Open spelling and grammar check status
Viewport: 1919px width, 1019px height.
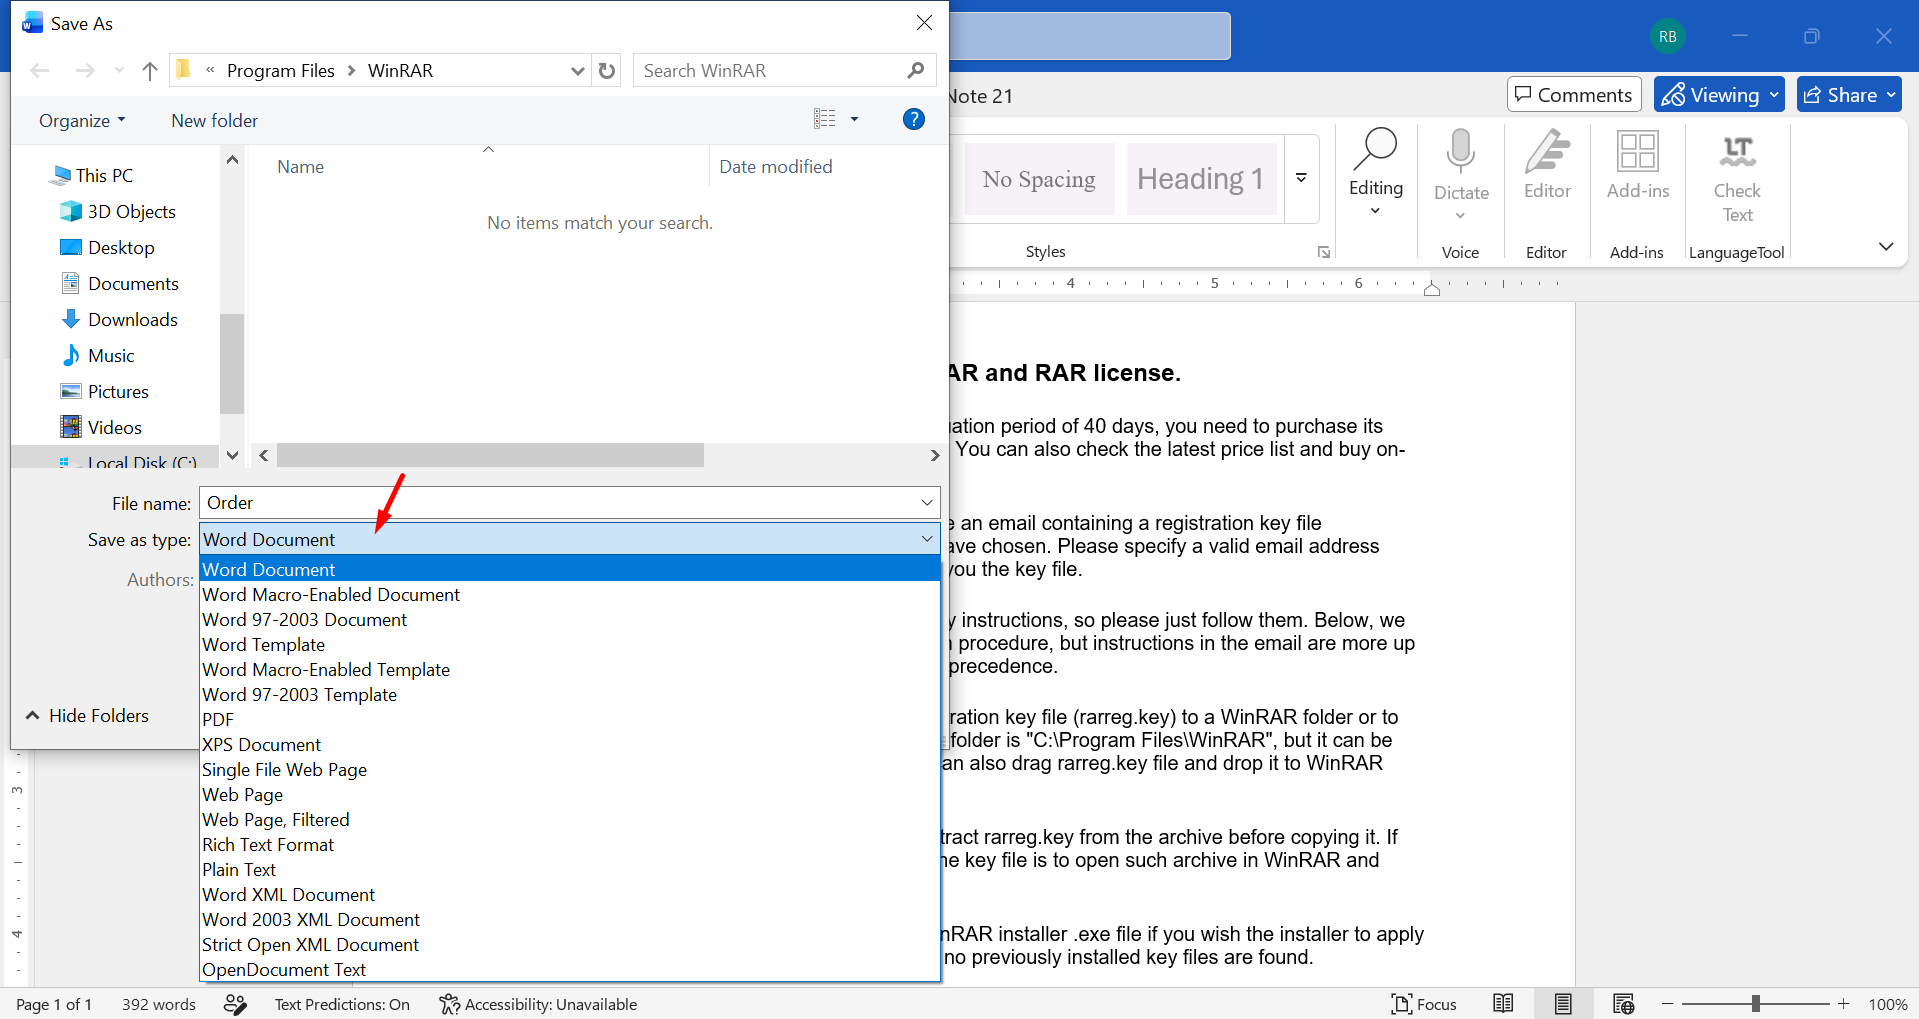click(x=235, y=1004)
